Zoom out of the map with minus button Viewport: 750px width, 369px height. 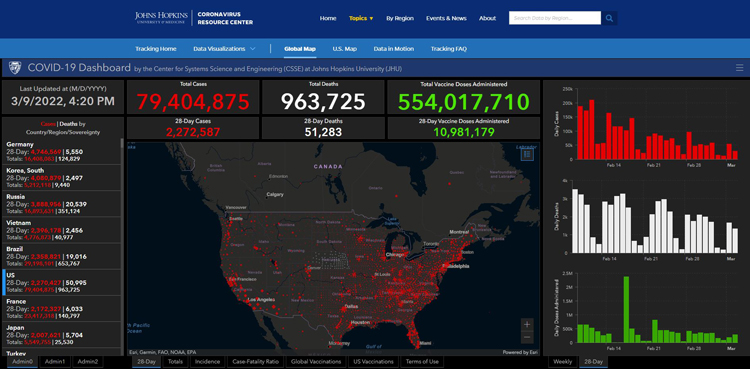coord(527,337)
